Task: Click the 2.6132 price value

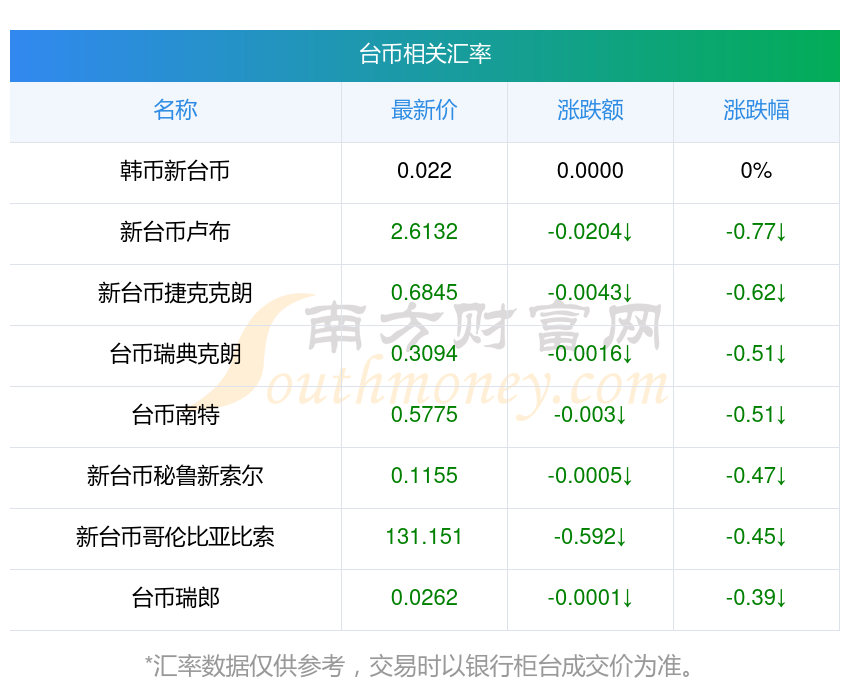Action: (x=424, y=232)
